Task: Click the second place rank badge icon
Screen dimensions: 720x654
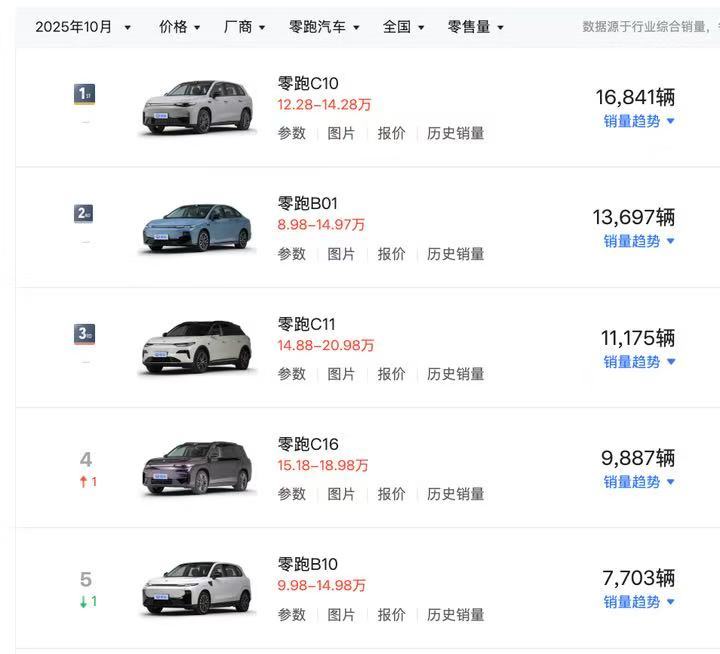Action: [x=85, y=214]
